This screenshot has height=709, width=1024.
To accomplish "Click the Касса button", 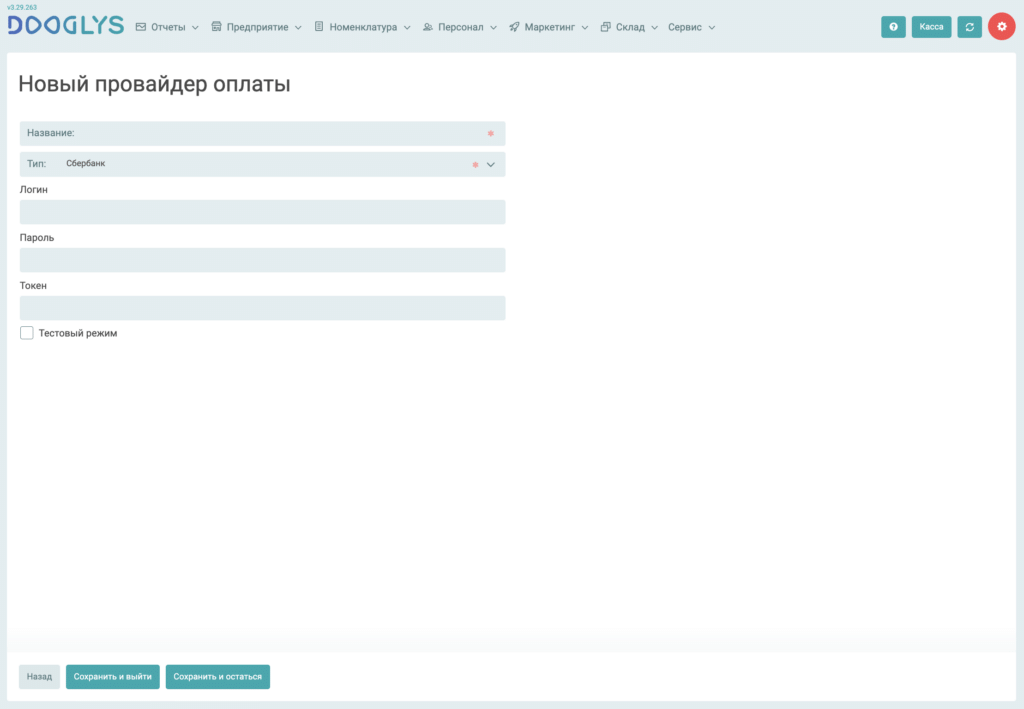I will pyautogui.click(x=931, y=27).
